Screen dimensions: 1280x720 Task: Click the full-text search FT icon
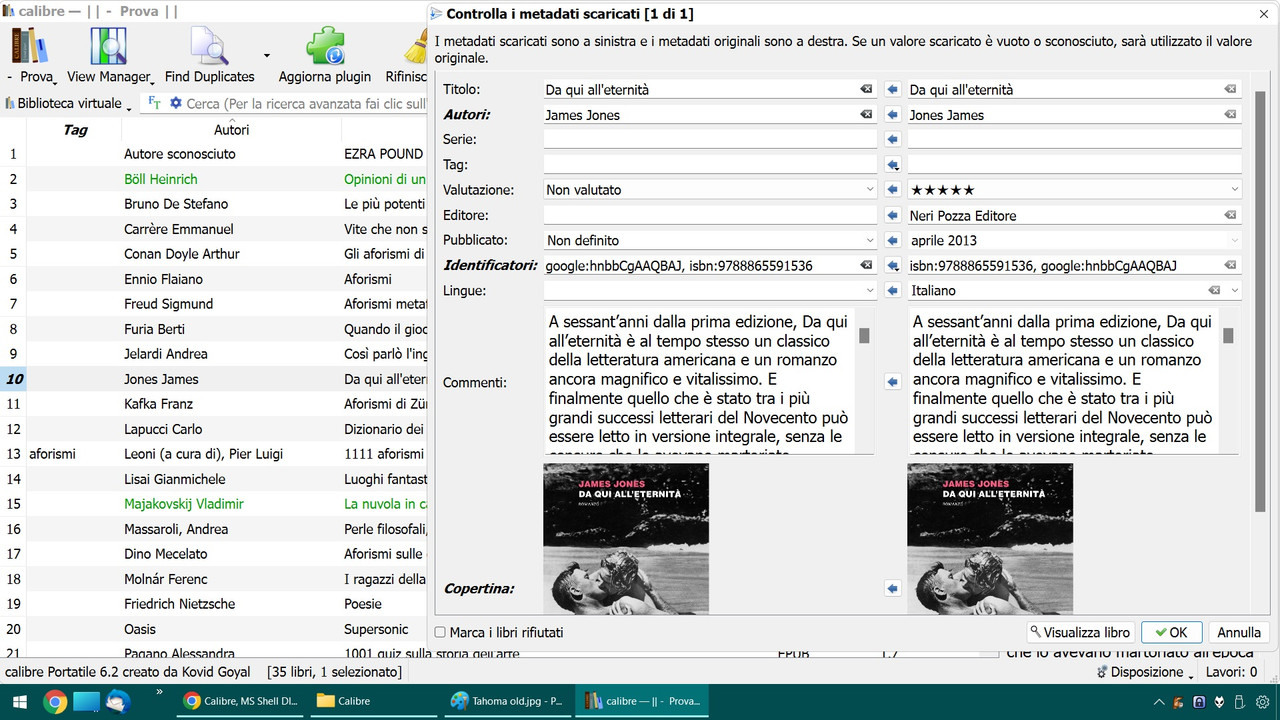154,103
